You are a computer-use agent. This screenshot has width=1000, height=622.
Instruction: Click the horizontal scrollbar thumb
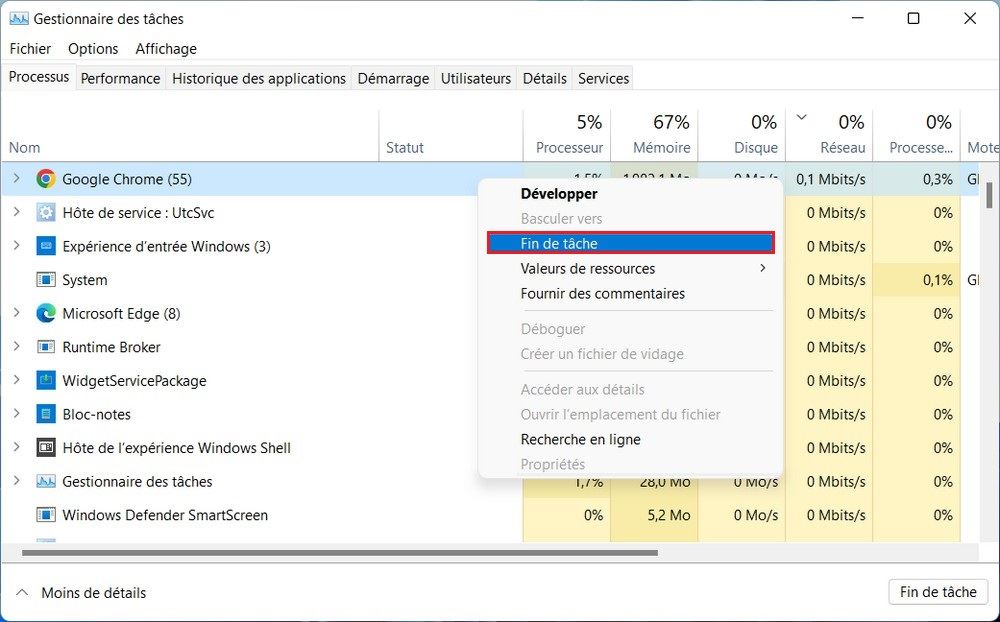(340, 552)
